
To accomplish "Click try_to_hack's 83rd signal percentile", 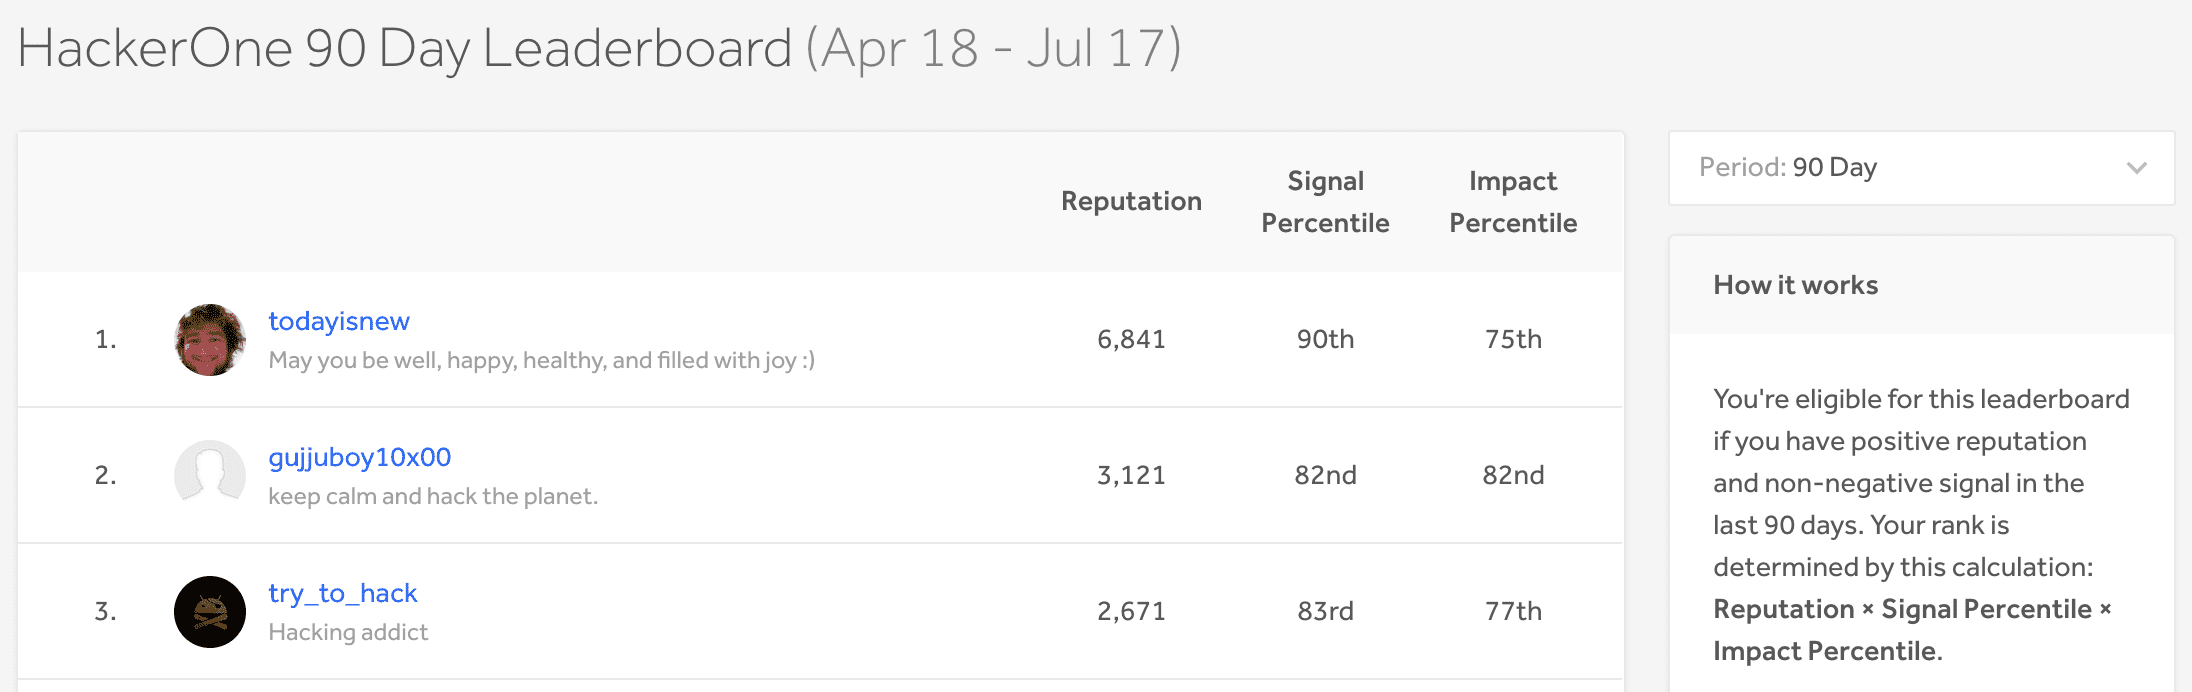I will tap(1325, 611).
